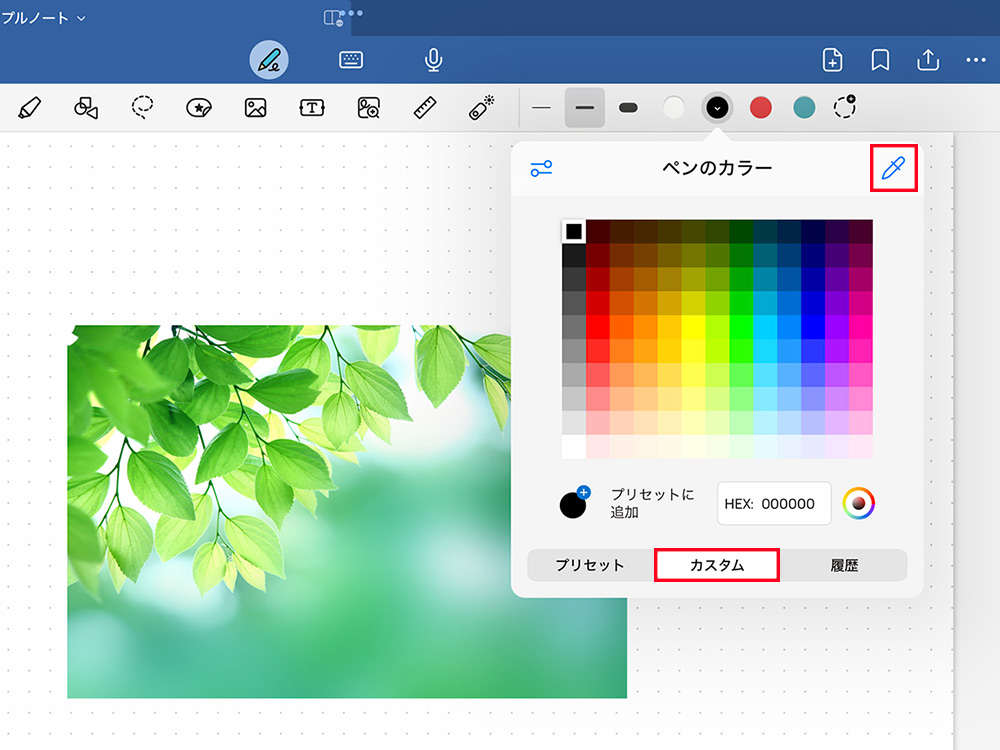The height and width of the screenshot is (750, 1000).
Task: Choose the medium stroke width
Action: click(x=584, y=108)
